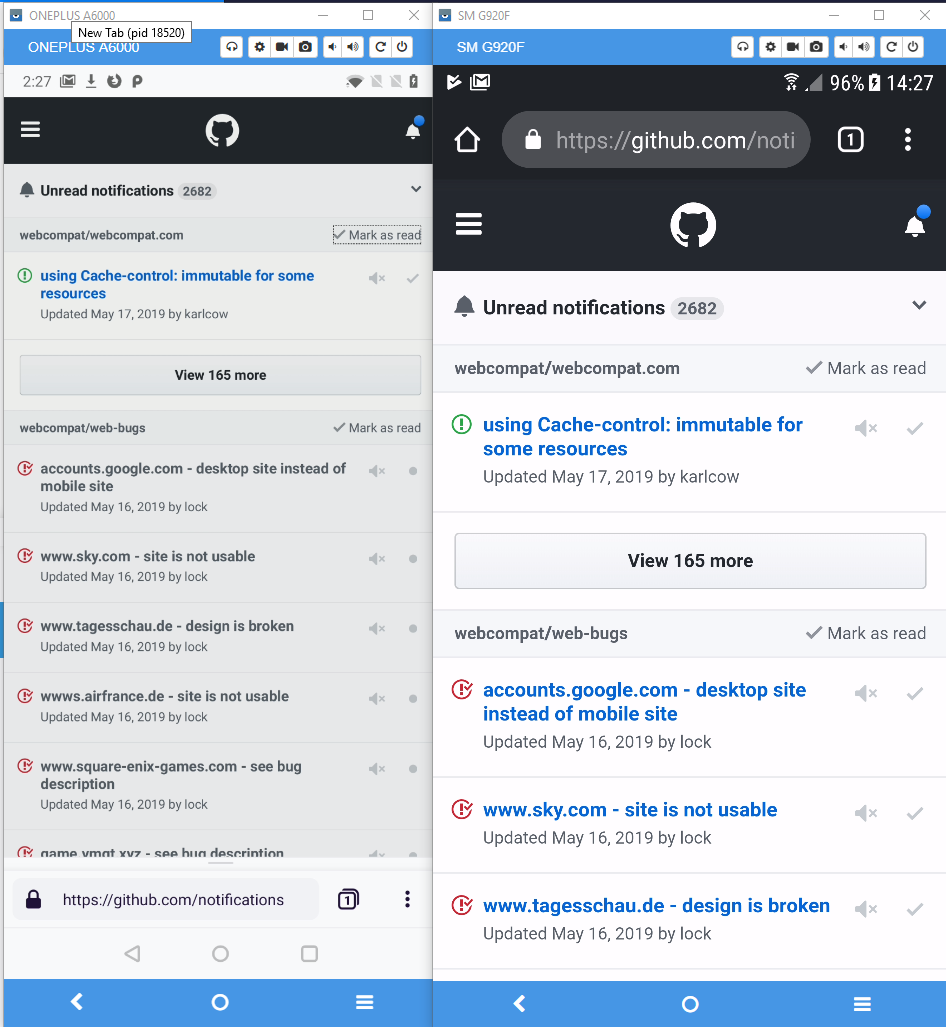Mark www.sky.com notification read on SM G920F

click(x=915, y=813)
